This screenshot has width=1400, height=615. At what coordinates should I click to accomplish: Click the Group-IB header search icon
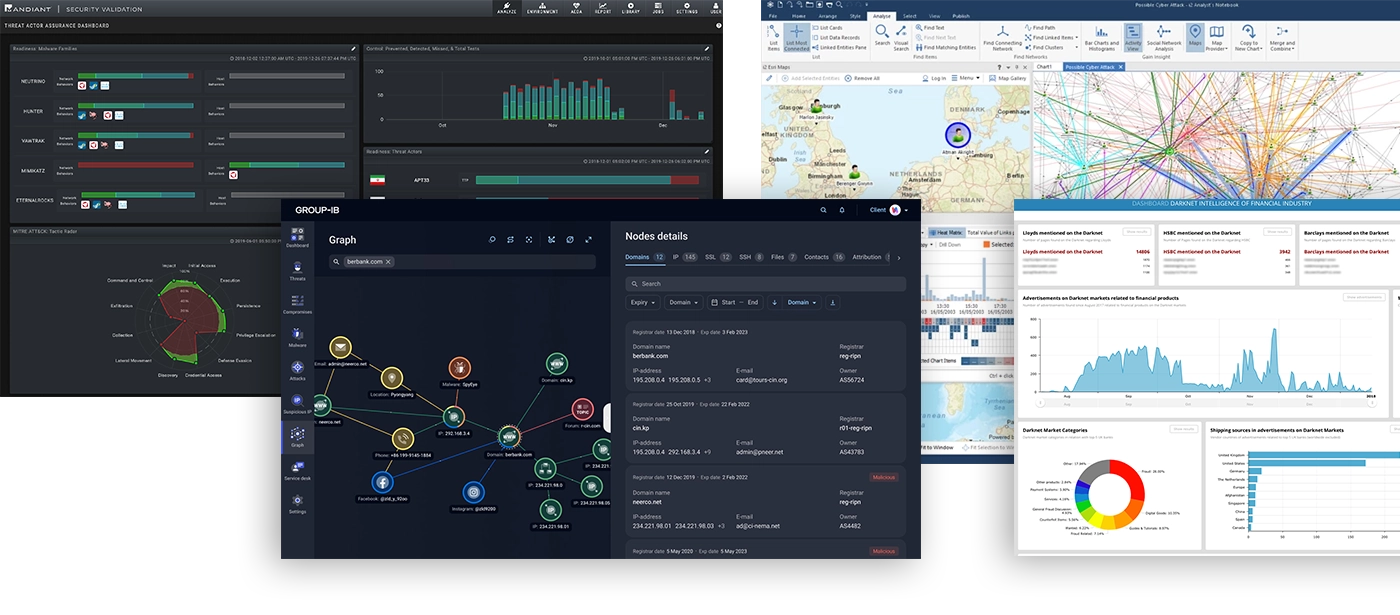pos(824,210)
